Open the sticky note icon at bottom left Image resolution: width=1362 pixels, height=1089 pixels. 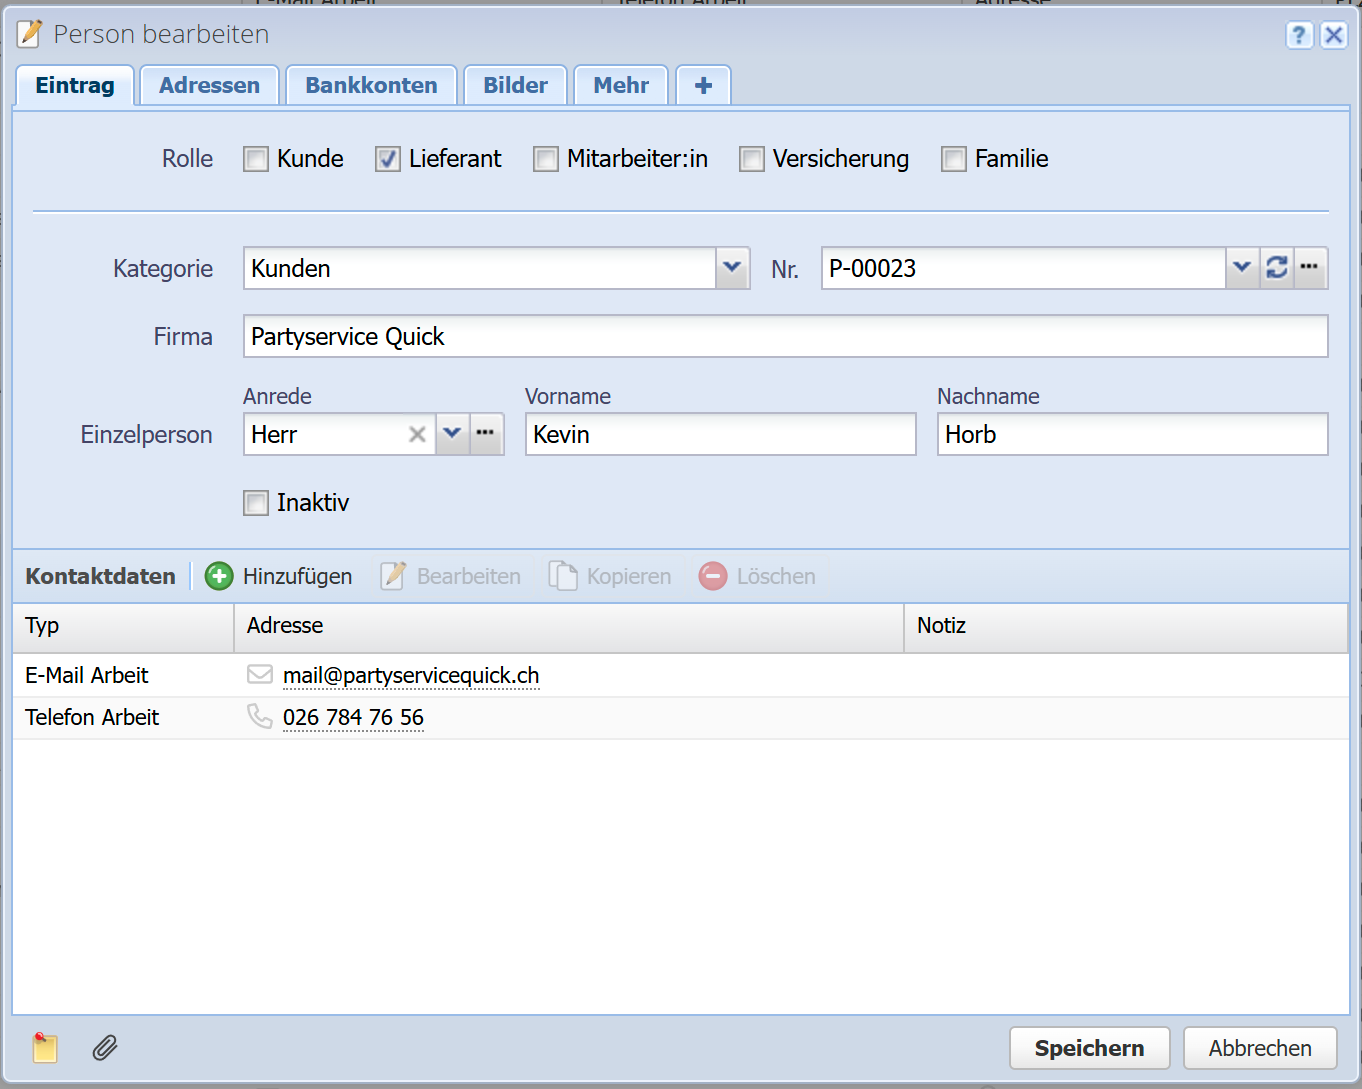point(44,1047)
